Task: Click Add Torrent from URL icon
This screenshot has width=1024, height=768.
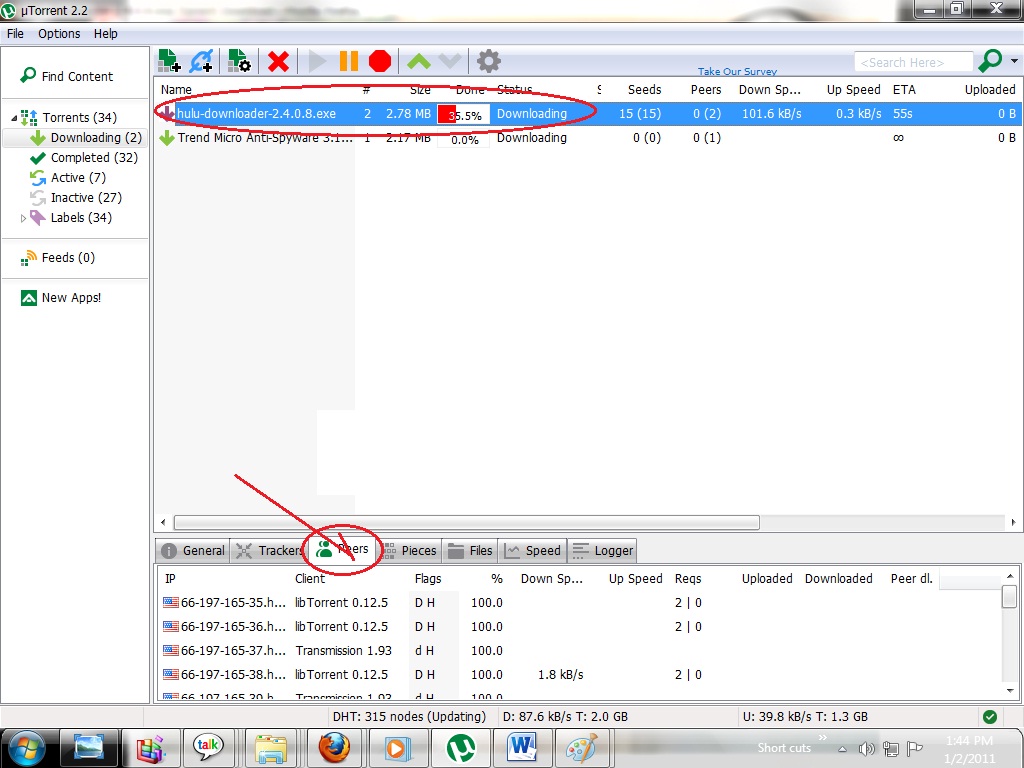Action: tap(202, 61)
